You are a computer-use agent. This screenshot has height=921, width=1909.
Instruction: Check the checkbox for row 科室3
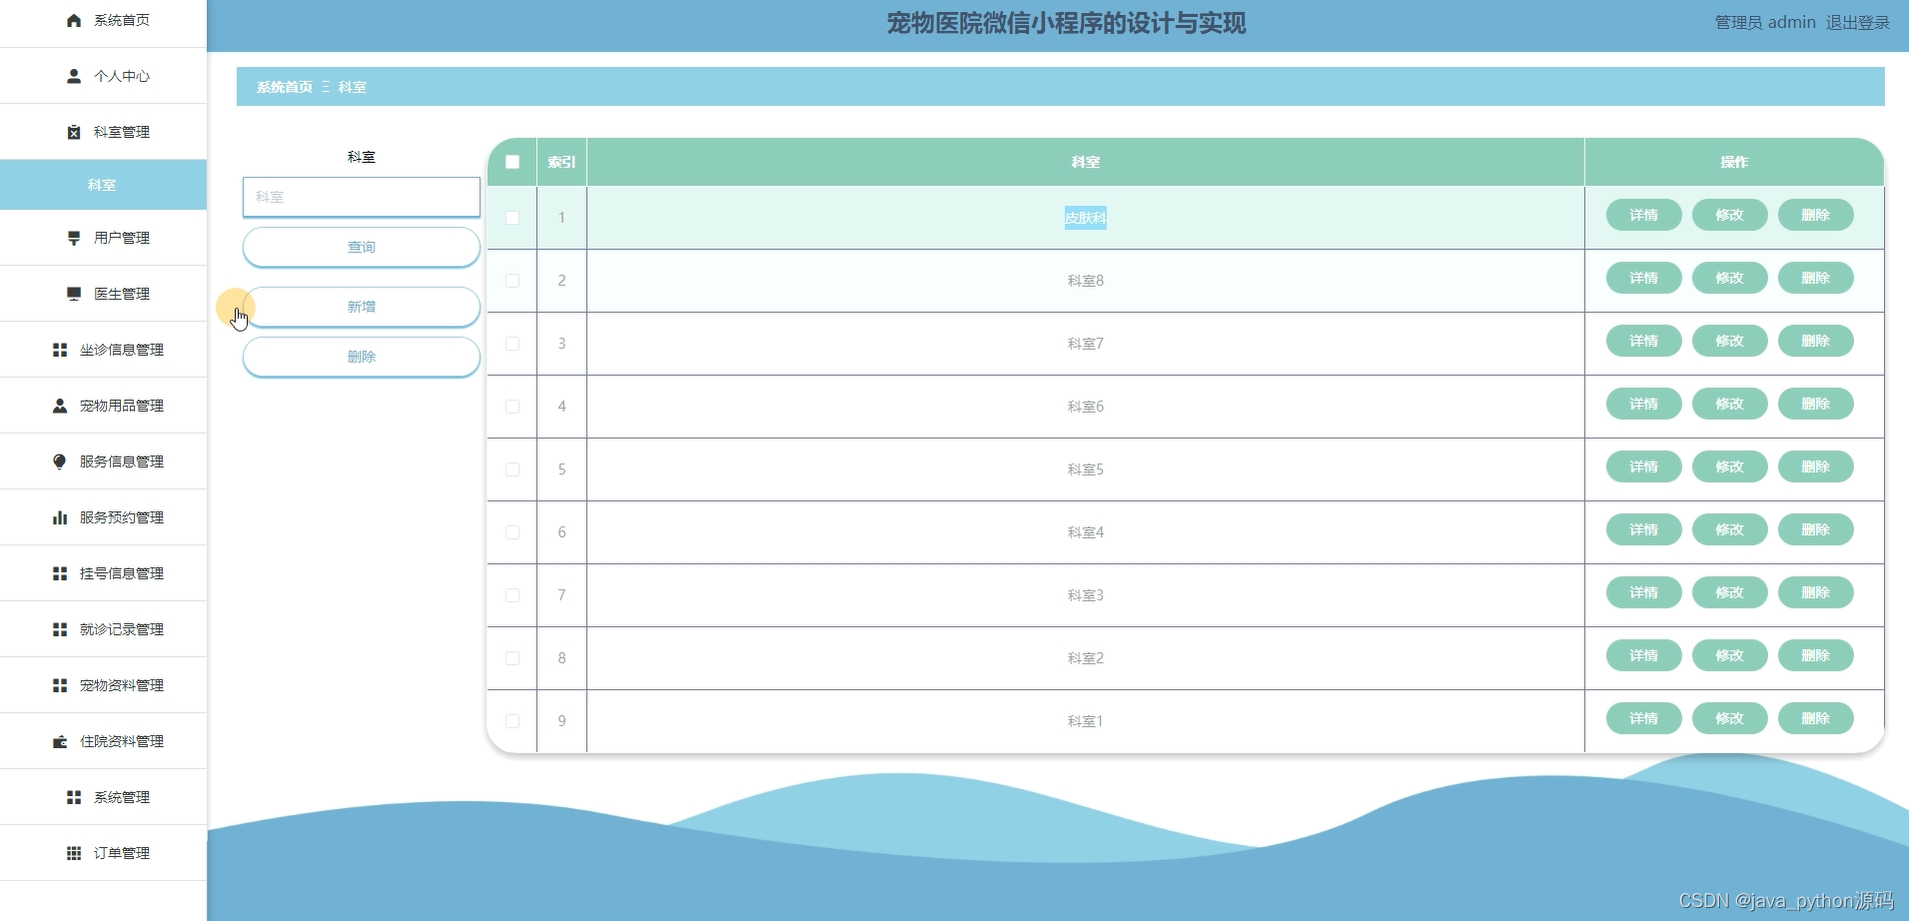512,596
